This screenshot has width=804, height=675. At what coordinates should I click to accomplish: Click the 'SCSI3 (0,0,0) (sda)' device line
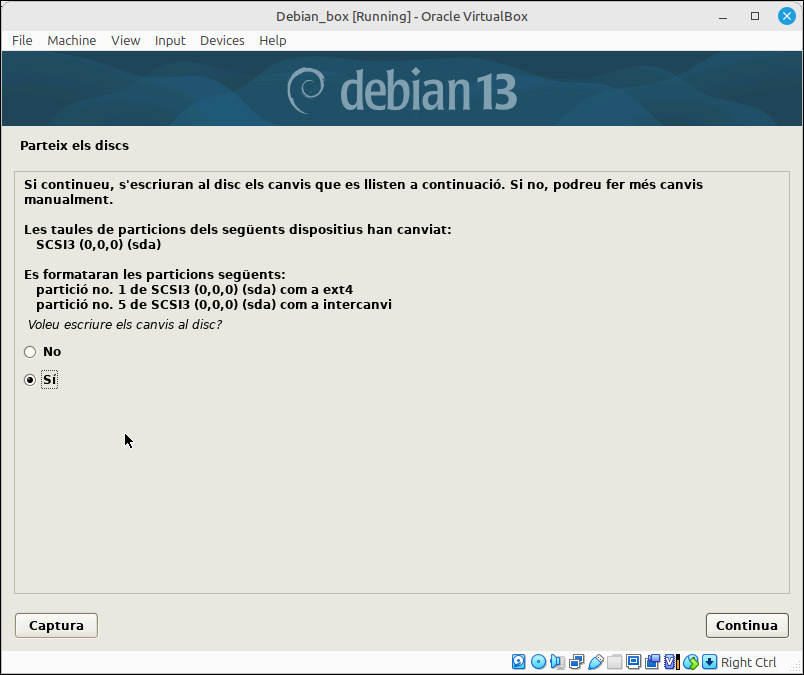point(98,245)
